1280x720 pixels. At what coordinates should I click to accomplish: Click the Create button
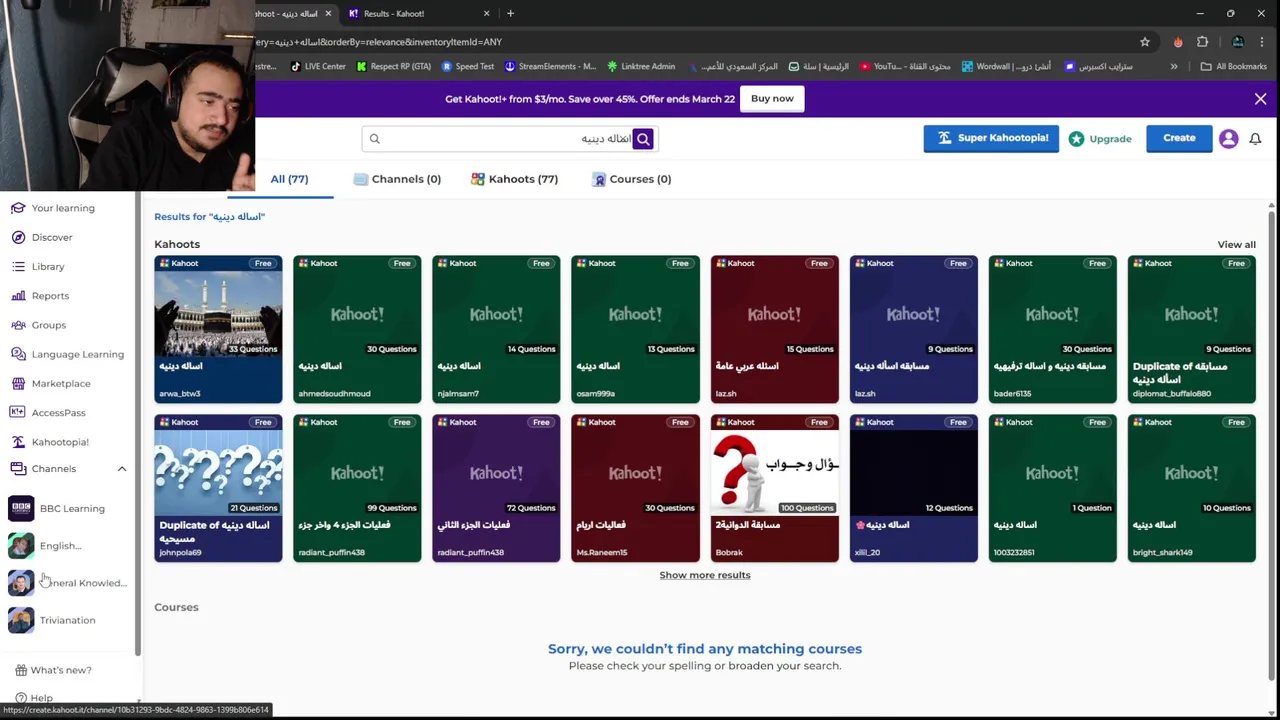pos(1179,139)
